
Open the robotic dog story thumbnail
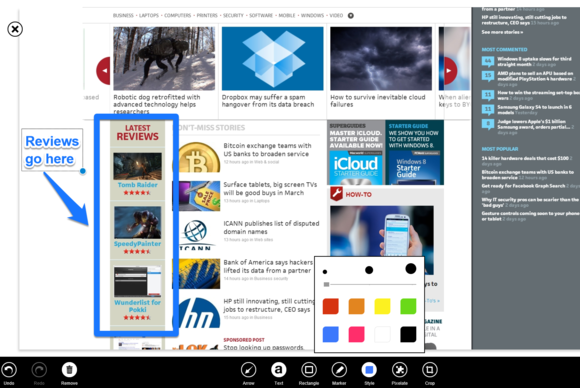click(x=164, y=58)
